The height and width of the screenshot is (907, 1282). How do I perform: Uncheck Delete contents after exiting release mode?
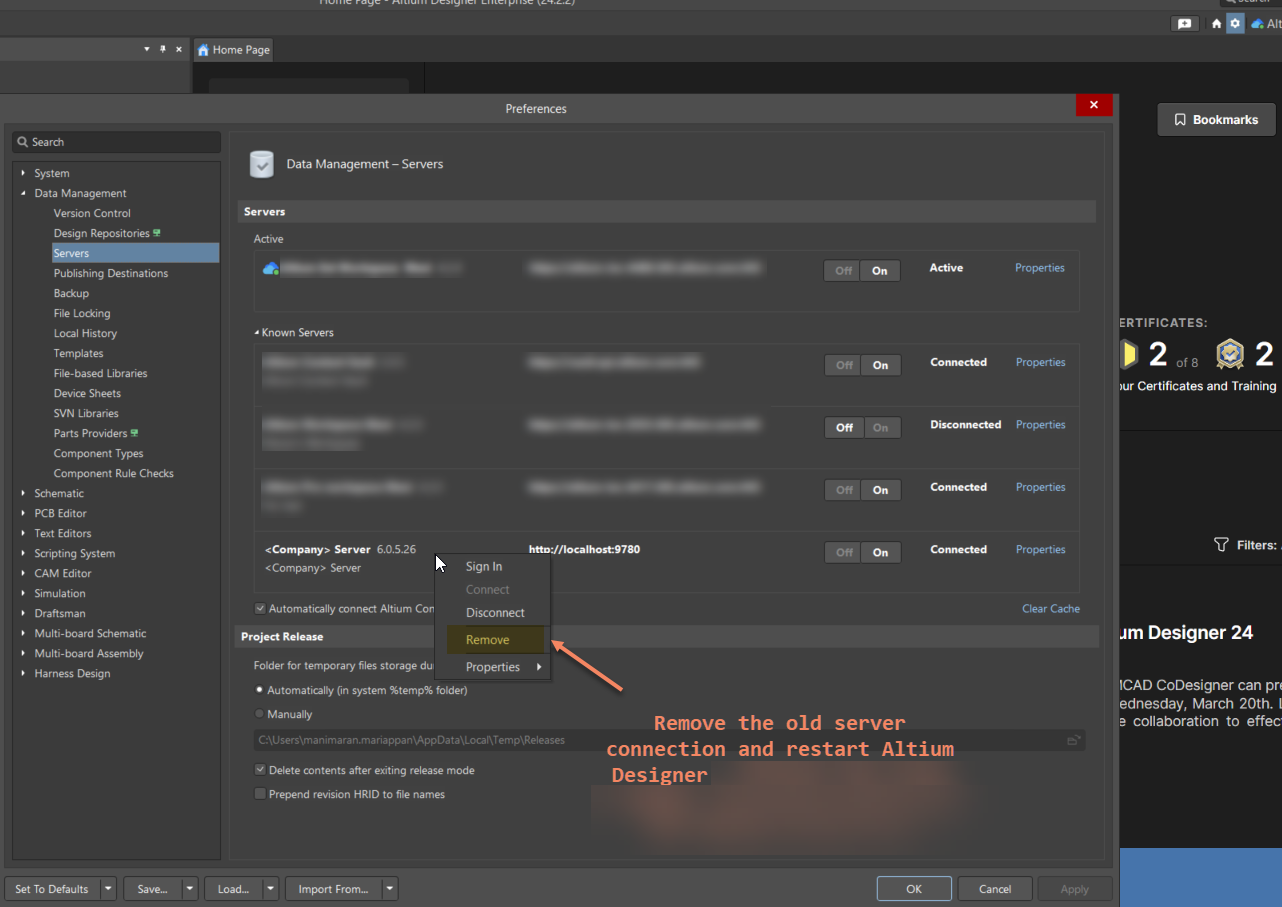click(x=260, y=770)
